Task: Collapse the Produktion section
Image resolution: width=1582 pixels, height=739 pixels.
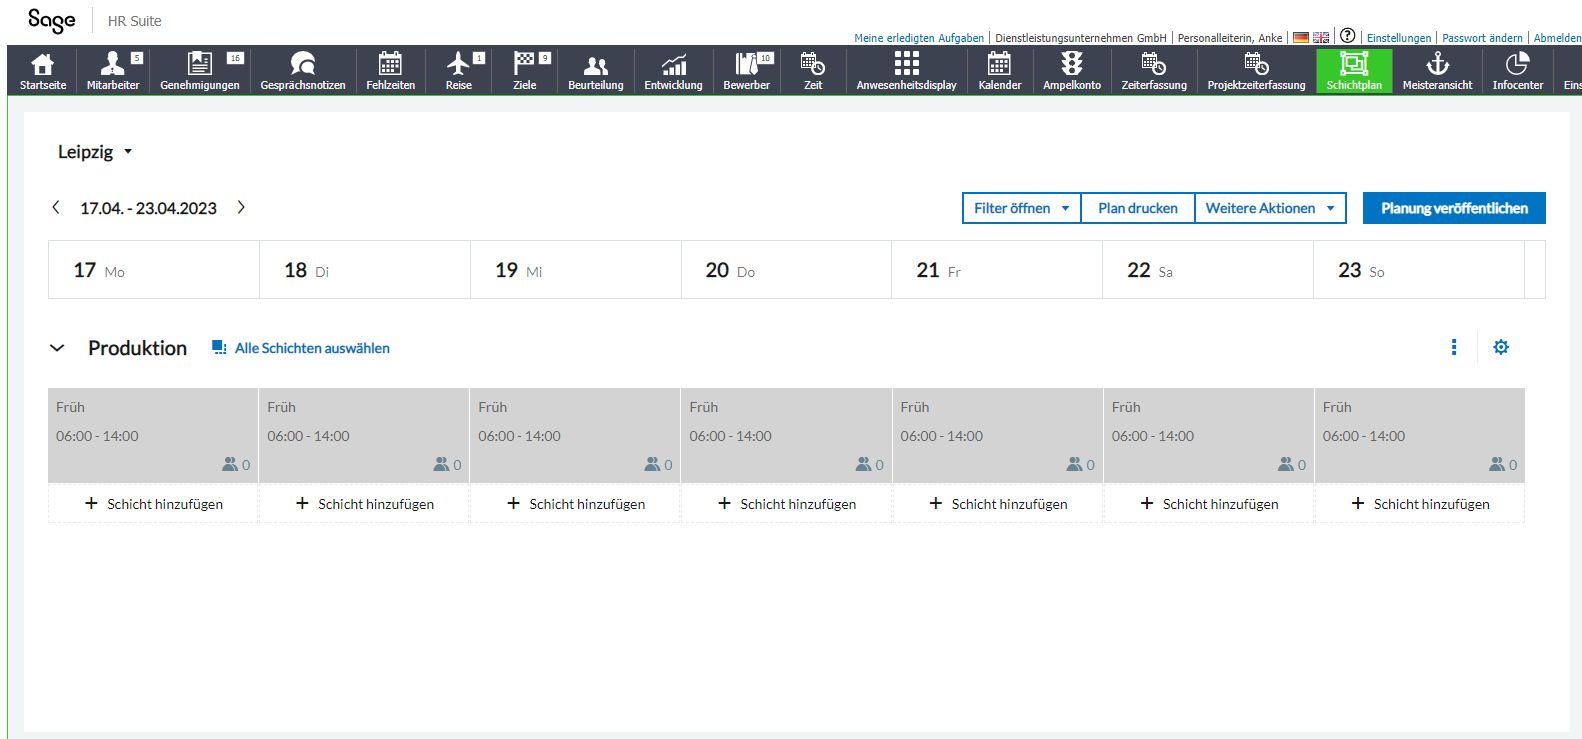Action: pyautogui.click(x=57, y=348)
